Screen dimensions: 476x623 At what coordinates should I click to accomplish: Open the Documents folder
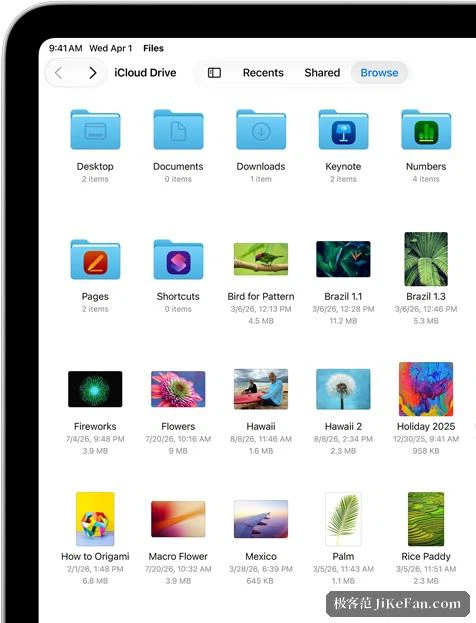coord(178,130)
